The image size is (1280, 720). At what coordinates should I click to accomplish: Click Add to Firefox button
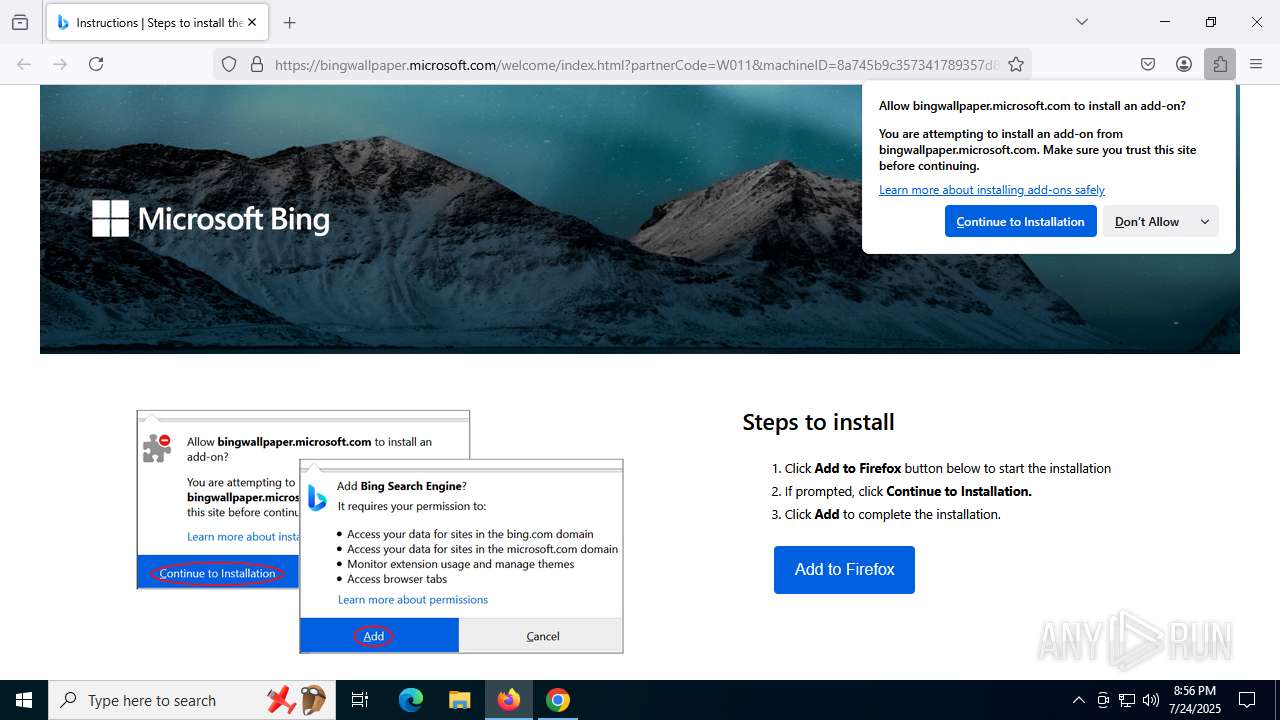point(844,570)
